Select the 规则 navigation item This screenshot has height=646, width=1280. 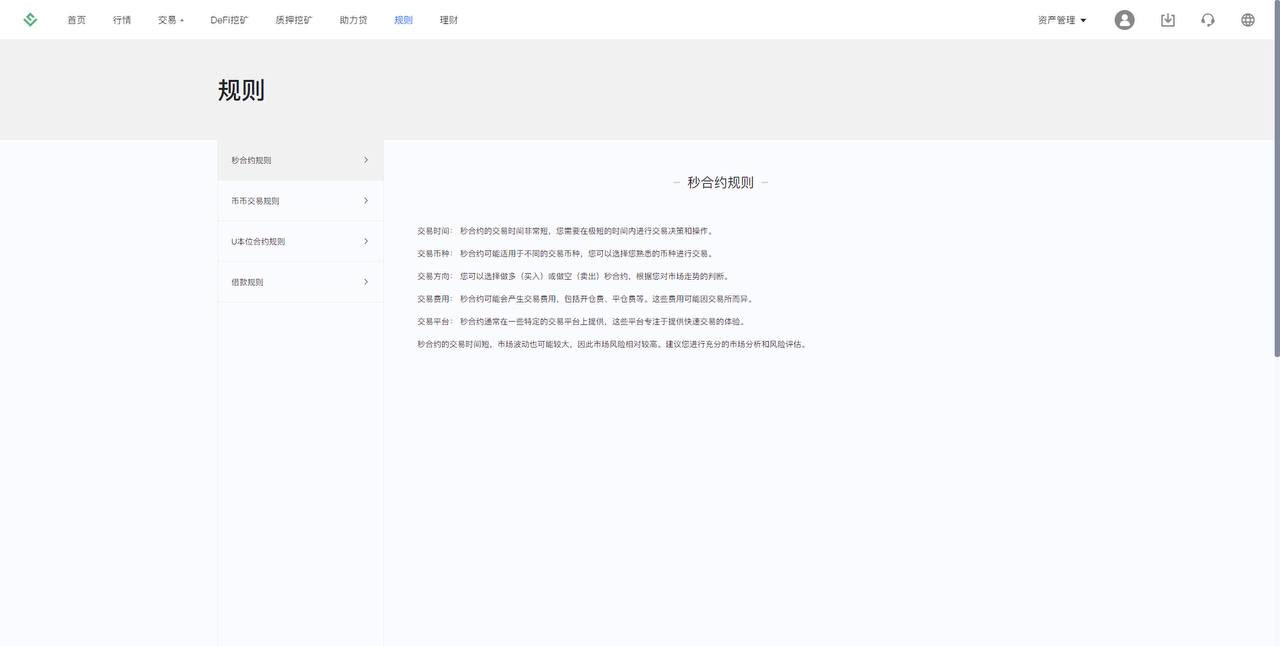pos(403,20)
